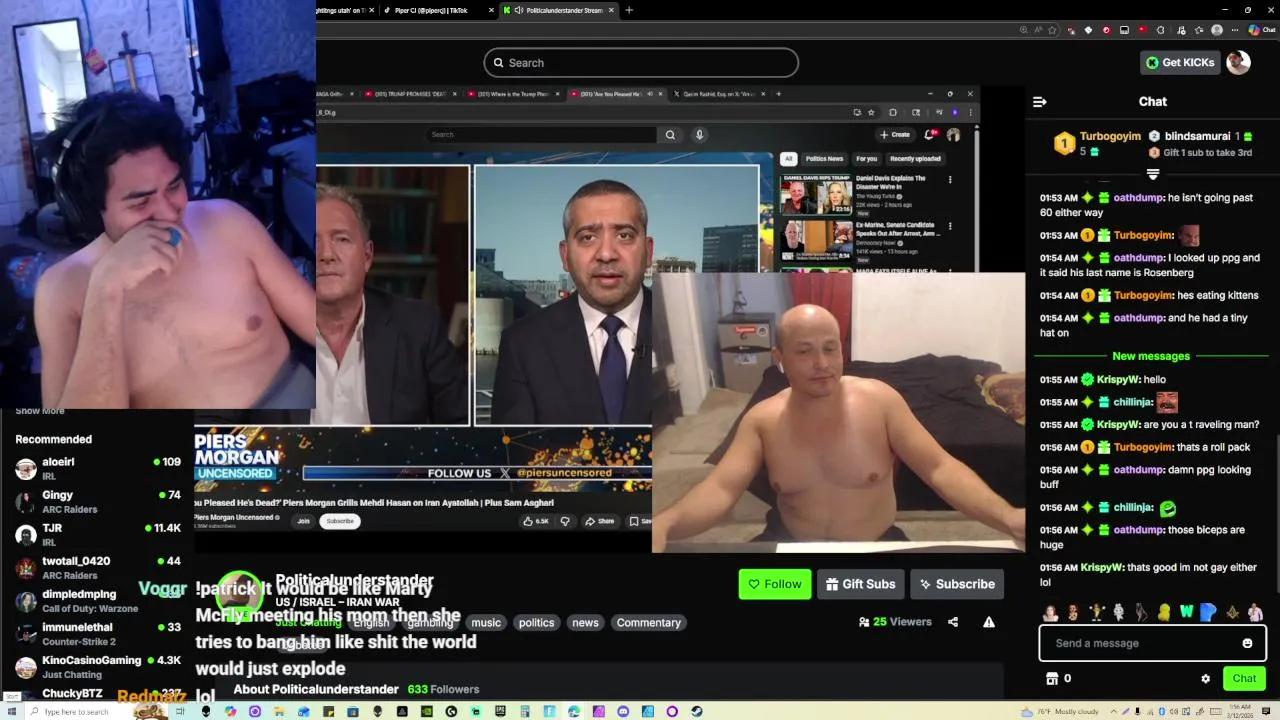Choose For you filter chip
Viewport: 1280px width, 720px height.
(866, 158)
